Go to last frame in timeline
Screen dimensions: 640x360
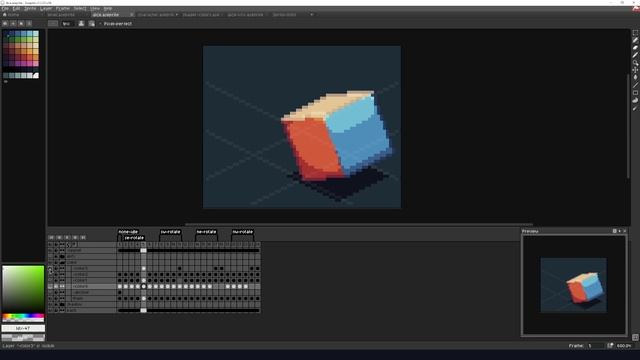click(x=83, y=237)
